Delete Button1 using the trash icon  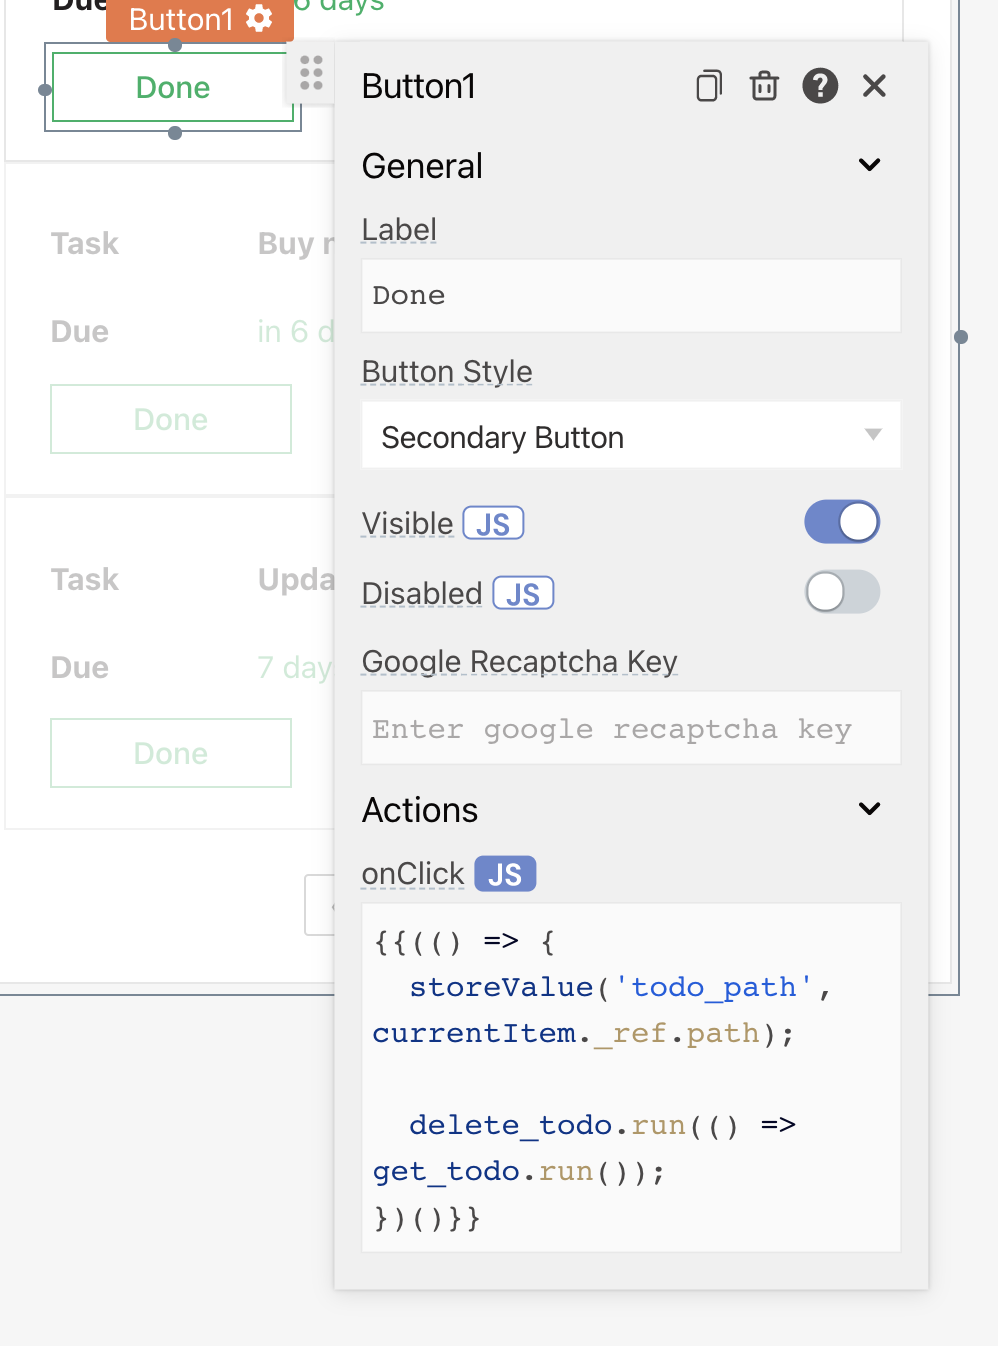click(764, 86)
